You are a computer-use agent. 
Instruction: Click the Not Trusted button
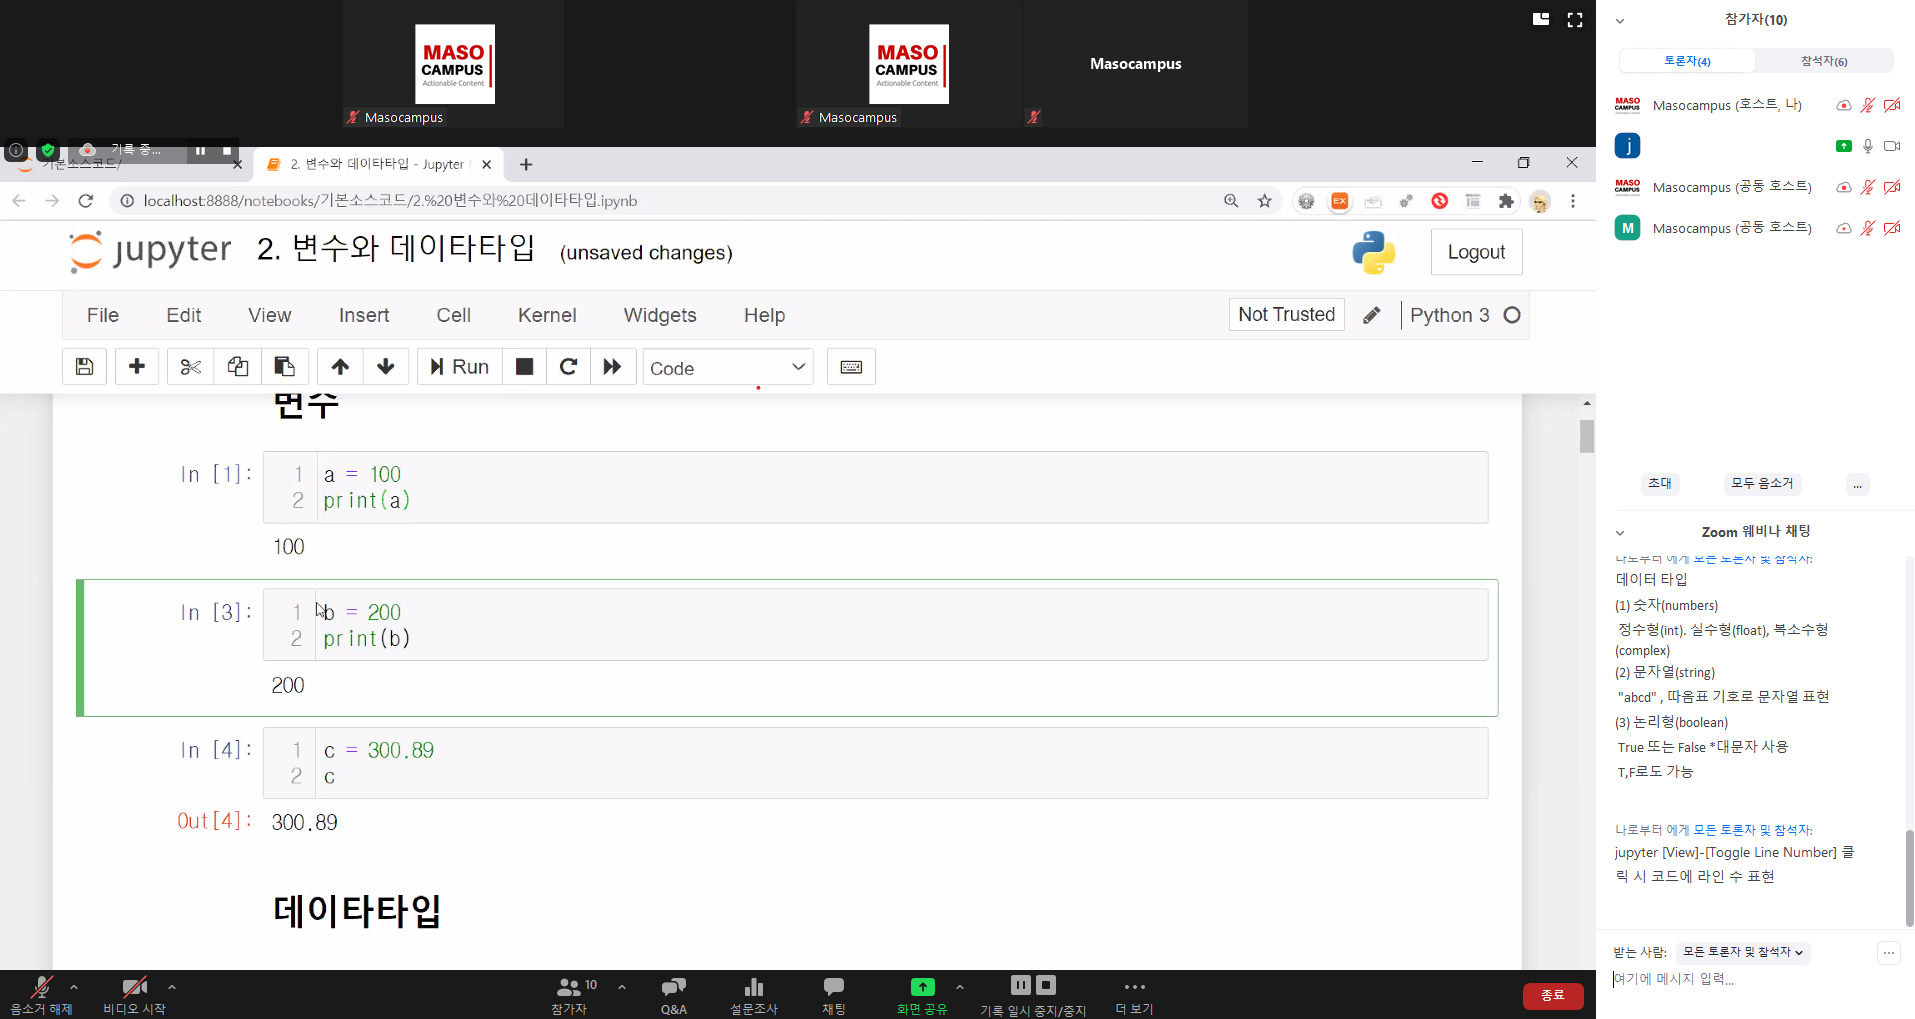pos(1286,314)
